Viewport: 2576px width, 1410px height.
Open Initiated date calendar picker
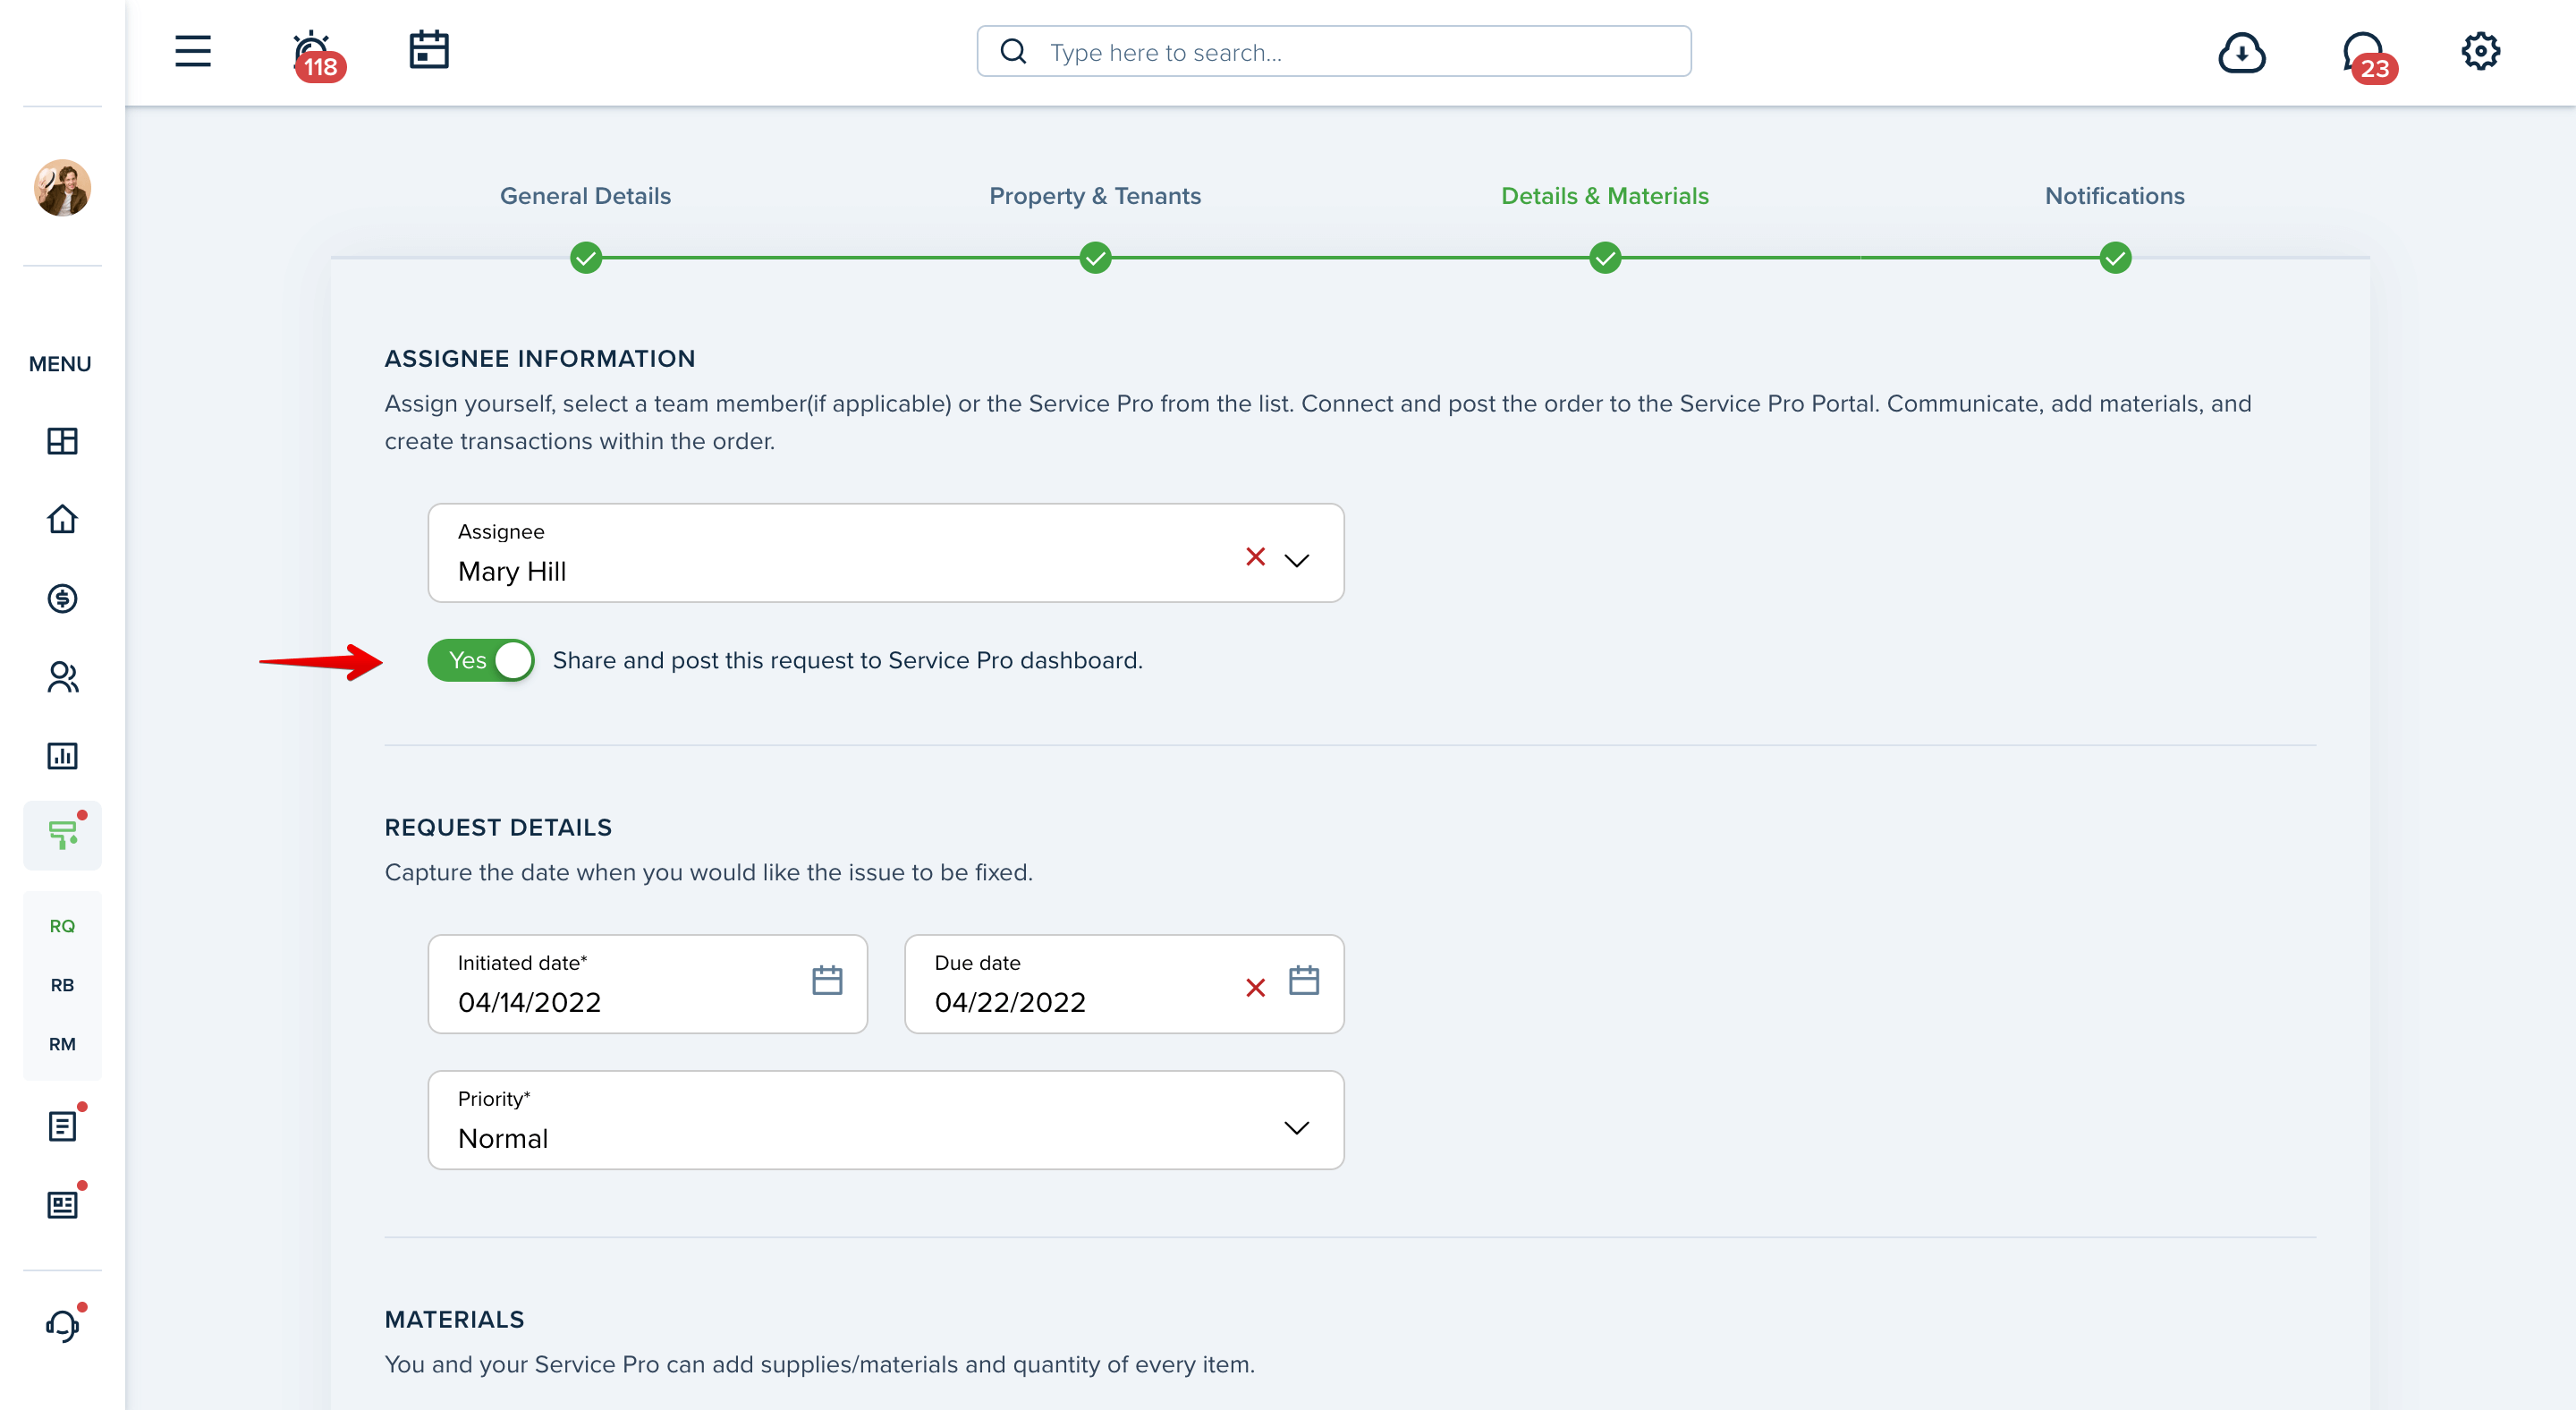827,980
